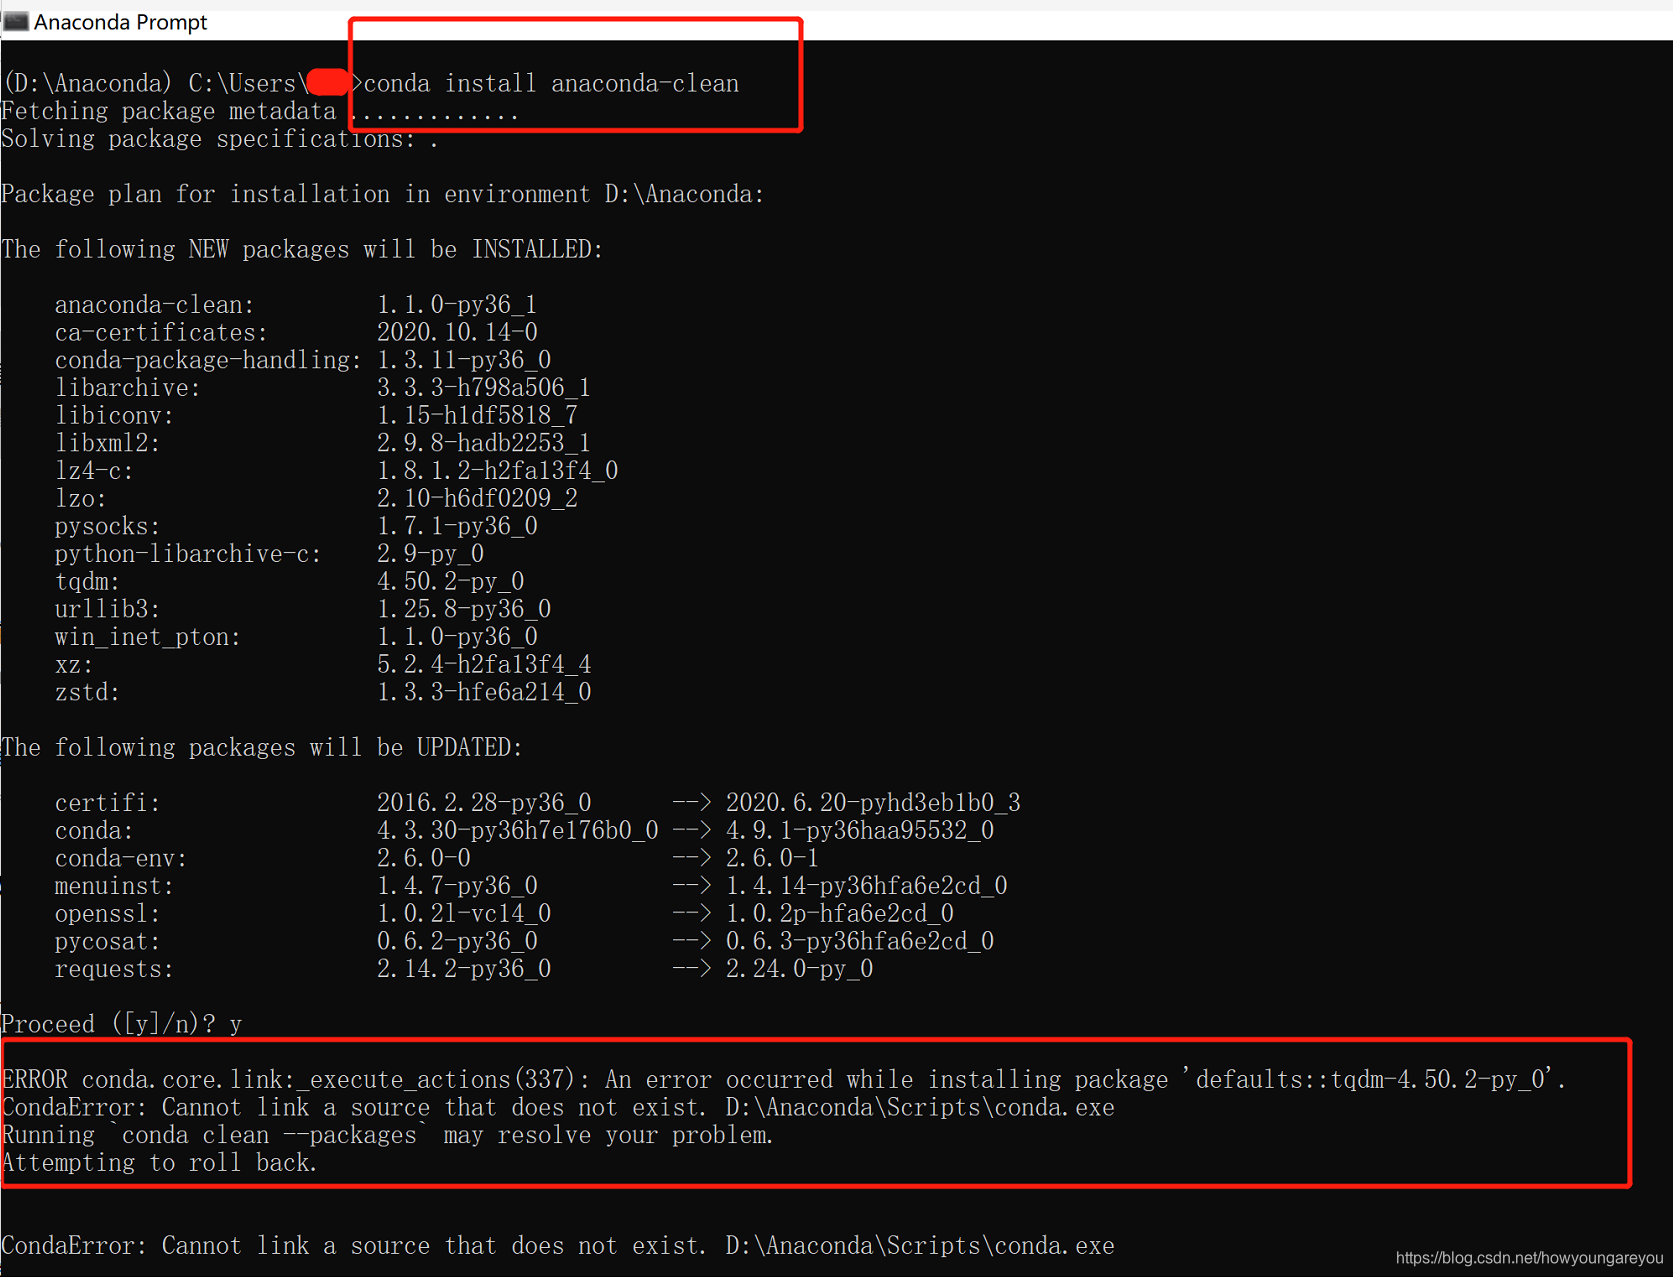Click the last CondaError line at bottom
1673x1277 pixels.
point(558,1246)
